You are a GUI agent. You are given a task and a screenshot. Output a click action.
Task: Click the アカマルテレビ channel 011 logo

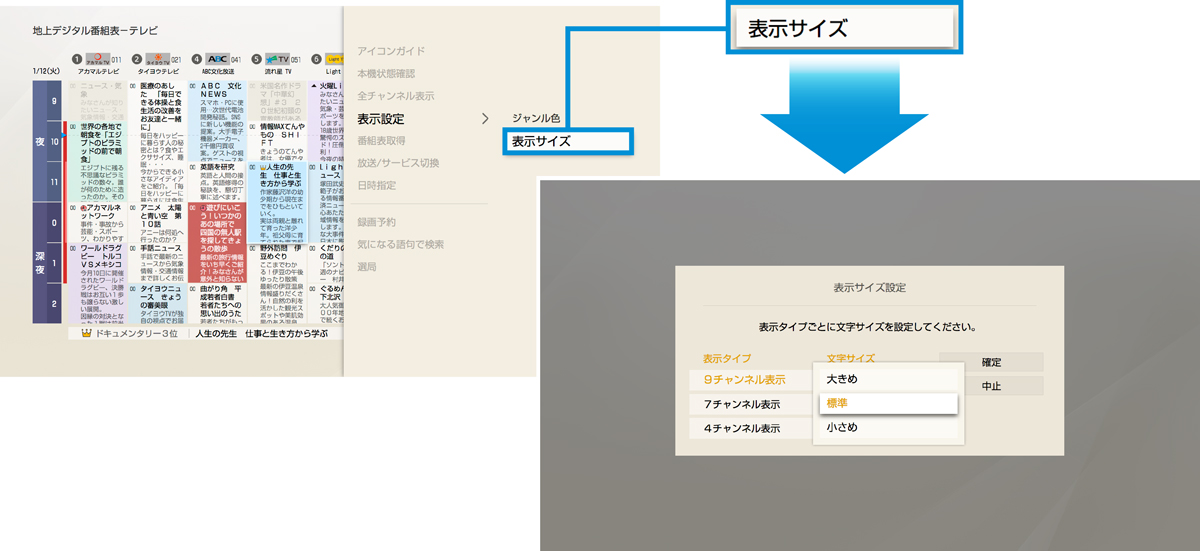point(98,60)
